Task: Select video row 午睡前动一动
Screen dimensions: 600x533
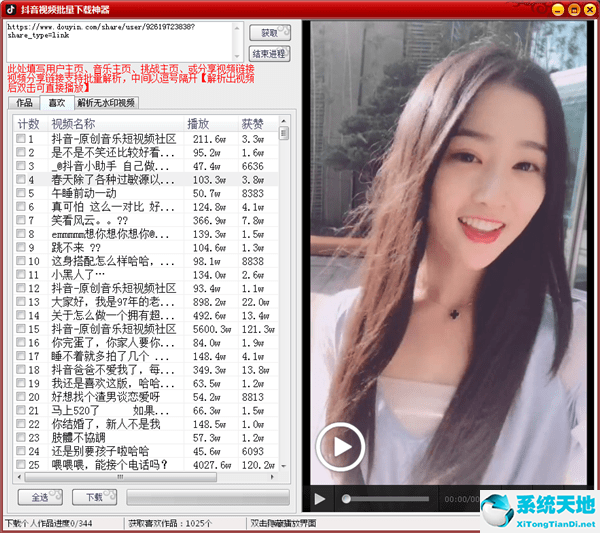Action: point(146,193)
